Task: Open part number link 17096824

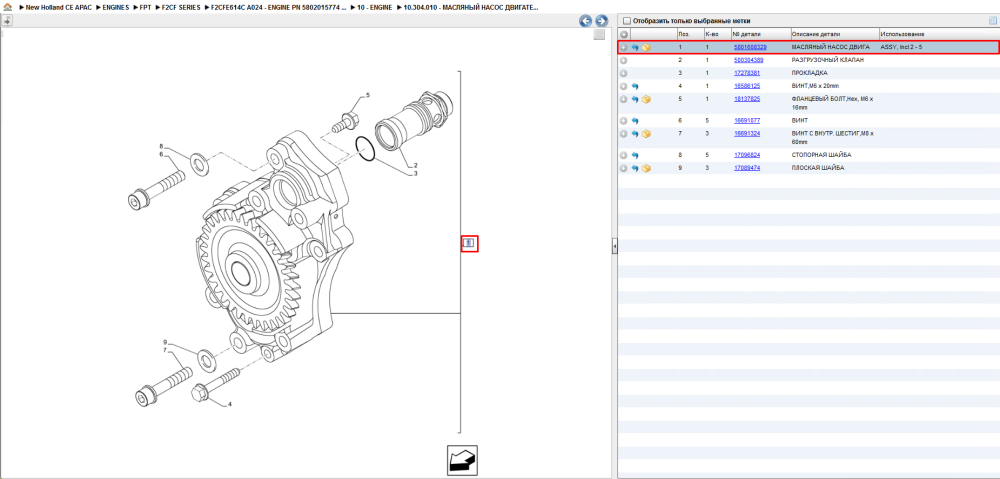Action: [x=747, y=155]
